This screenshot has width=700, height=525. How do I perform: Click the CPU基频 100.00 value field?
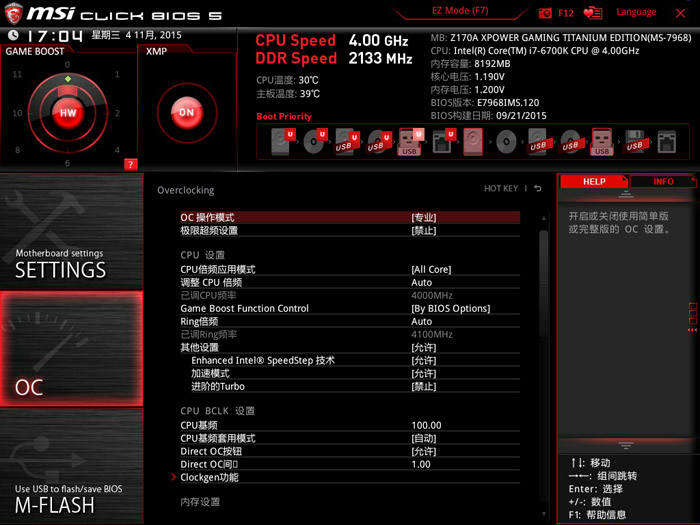click(426, 425)
